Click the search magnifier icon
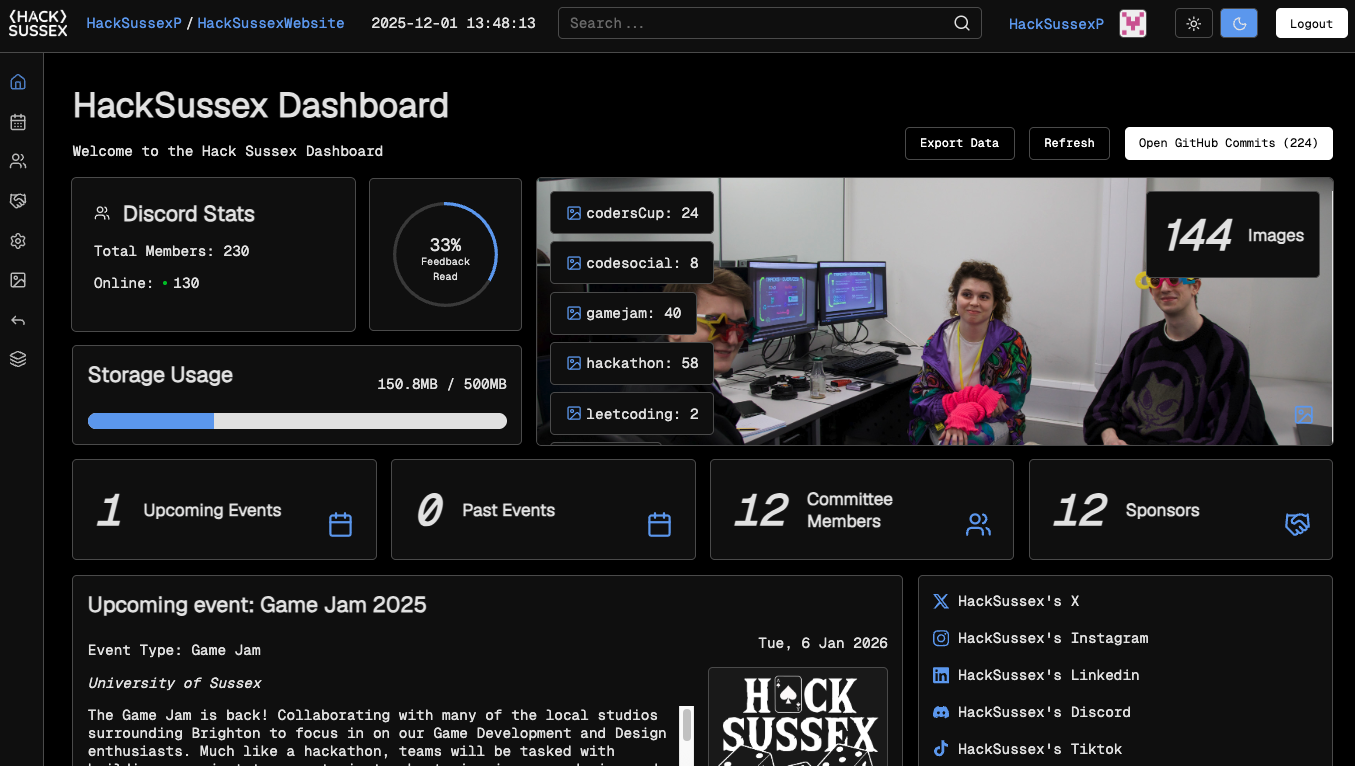 pos(961,22)
